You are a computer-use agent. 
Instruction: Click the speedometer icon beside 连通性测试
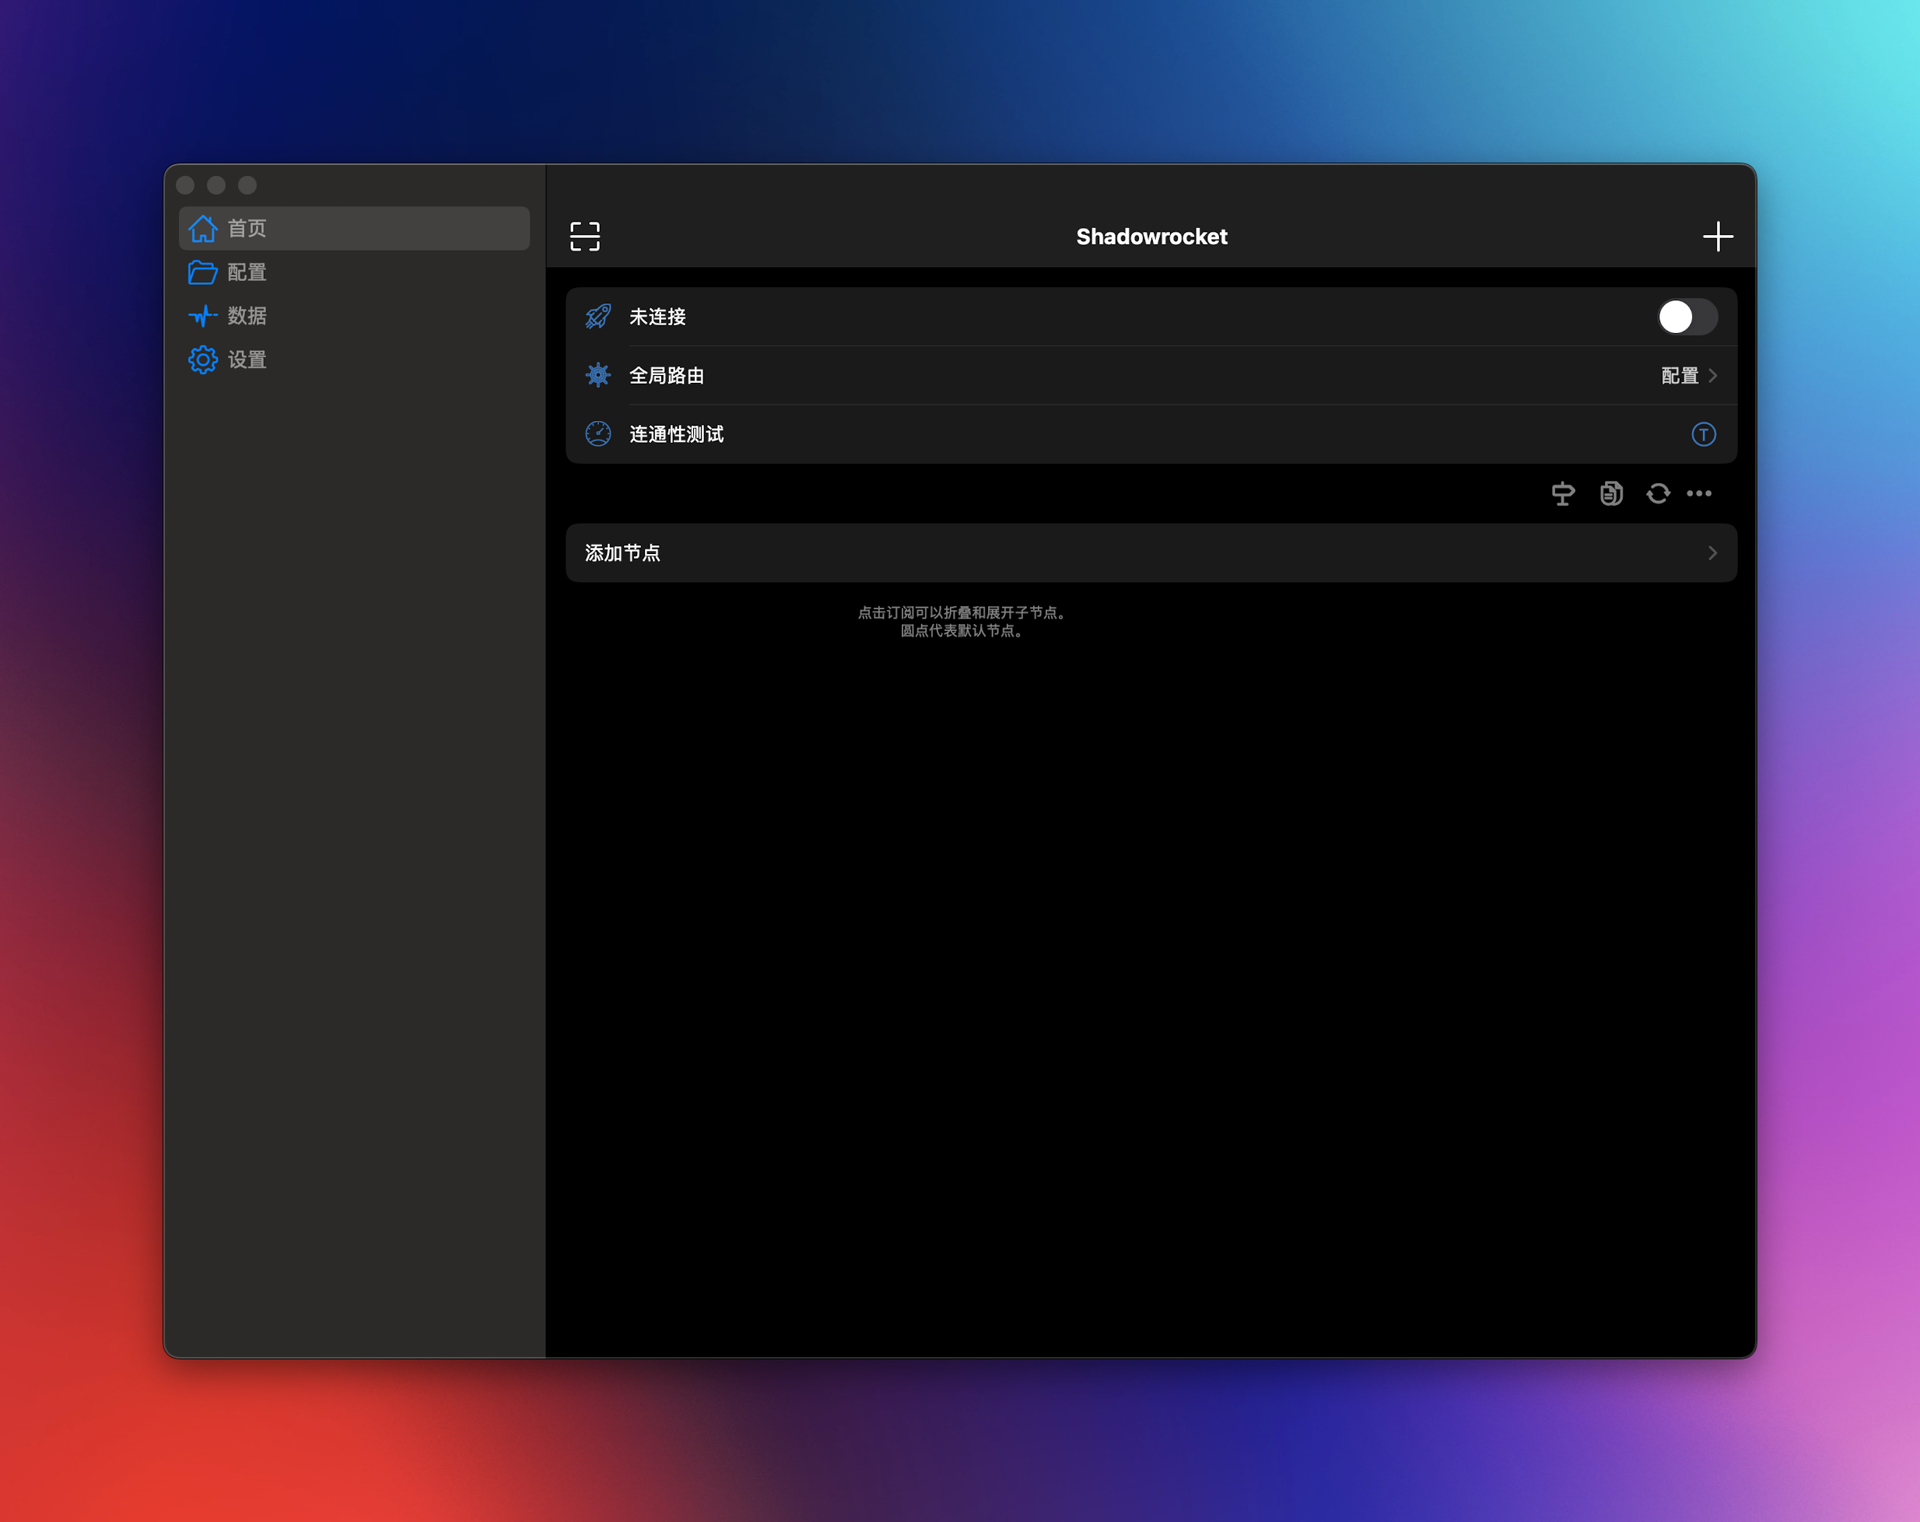tap(598, 433)
